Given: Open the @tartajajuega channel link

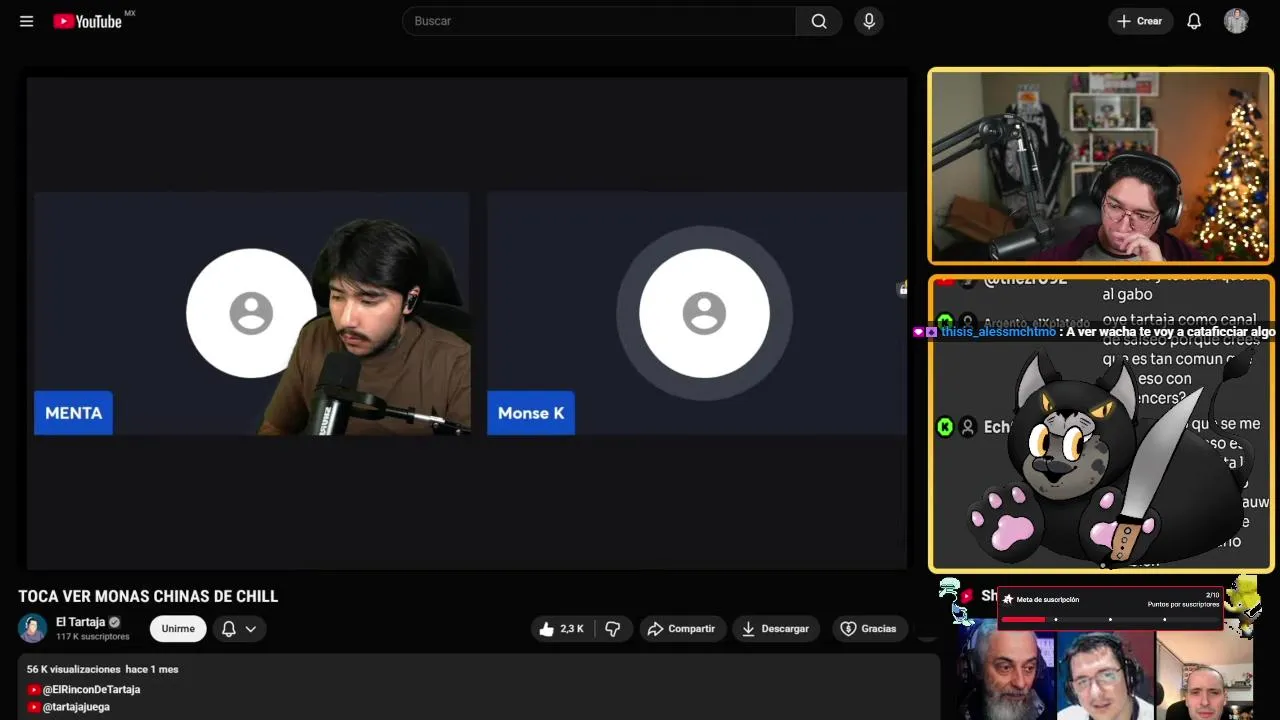Looking at the screenshot, I should tap(76, 707).
